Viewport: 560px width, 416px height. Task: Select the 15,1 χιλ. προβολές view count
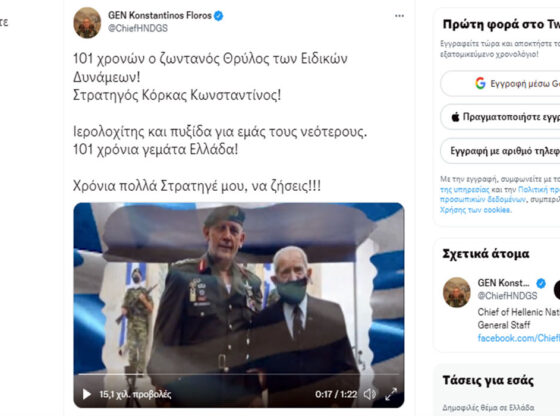tap(135, 394)
